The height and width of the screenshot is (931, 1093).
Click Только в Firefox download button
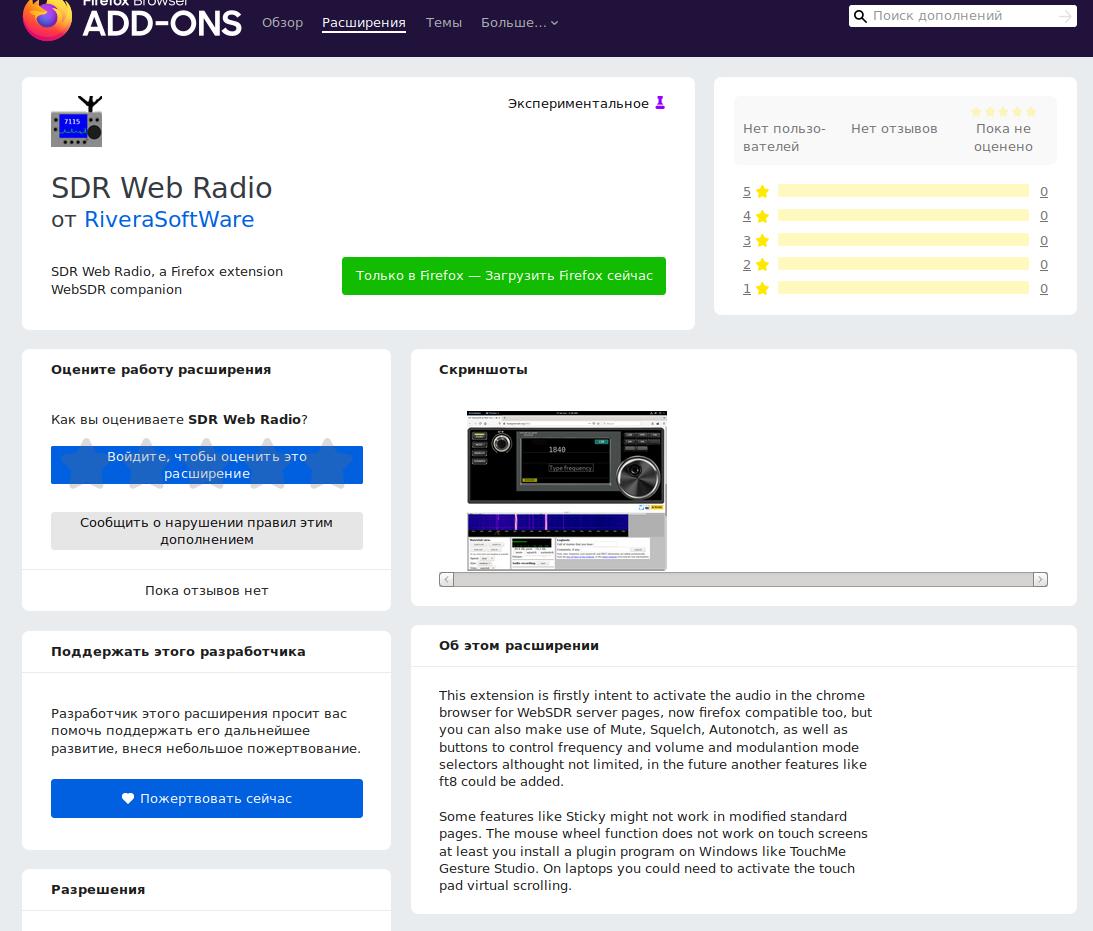point(504,276)
